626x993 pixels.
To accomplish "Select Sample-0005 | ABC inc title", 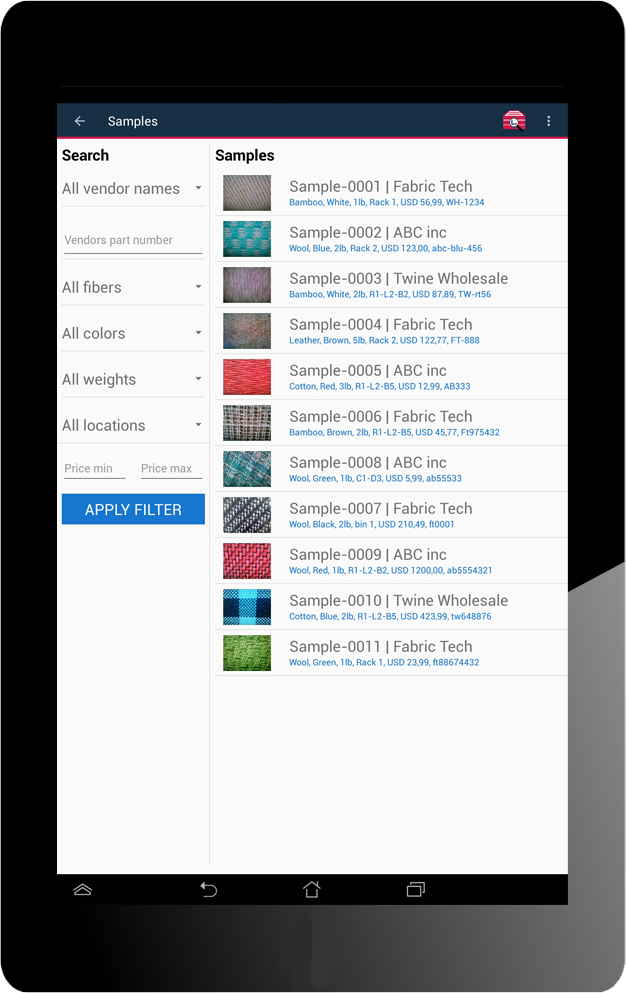I will [x=368, y=370].
